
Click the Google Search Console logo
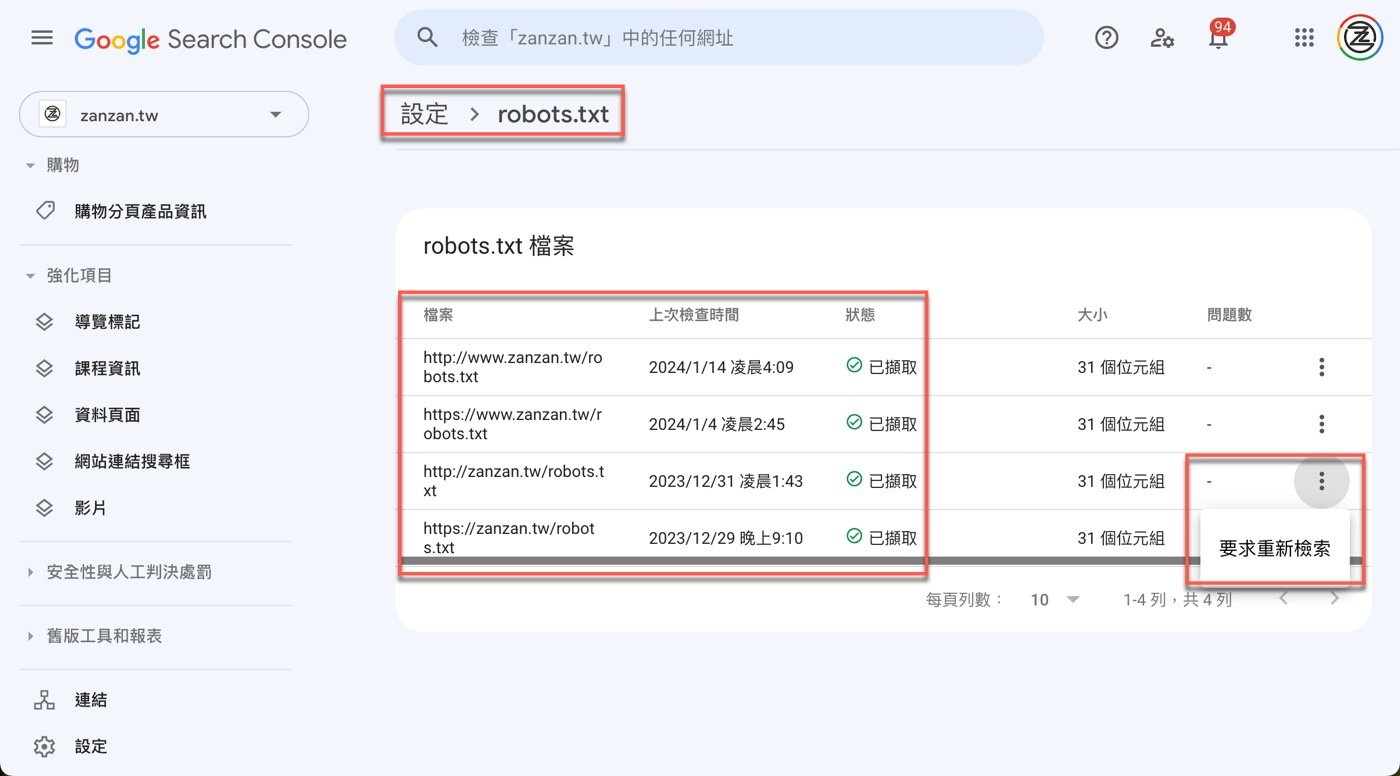point(210,39)
